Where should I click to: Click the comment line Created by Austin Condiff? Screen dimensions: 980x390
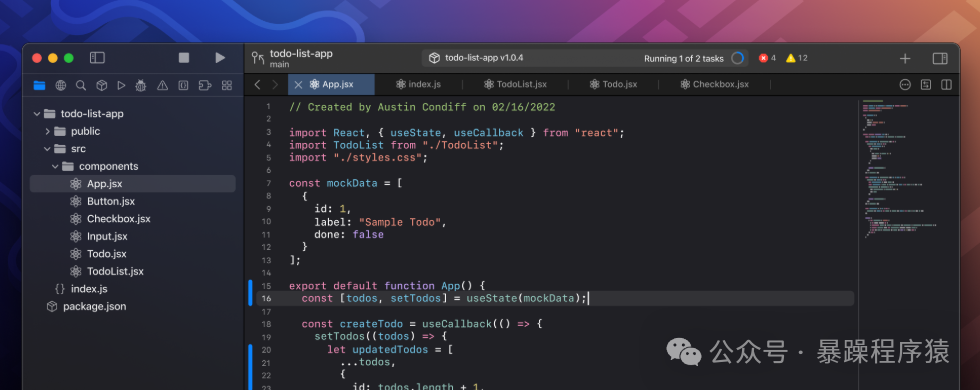(422, 107)
